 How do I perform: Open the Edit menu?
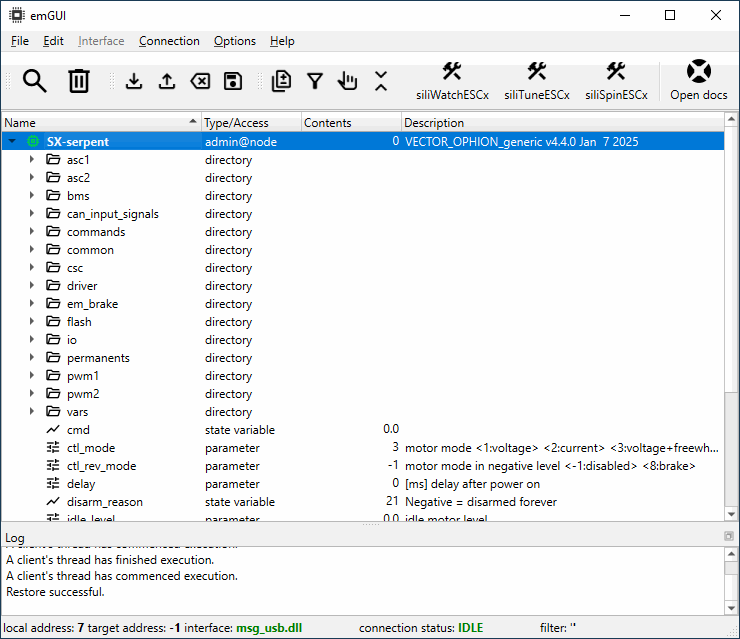(x=53, y=41)
